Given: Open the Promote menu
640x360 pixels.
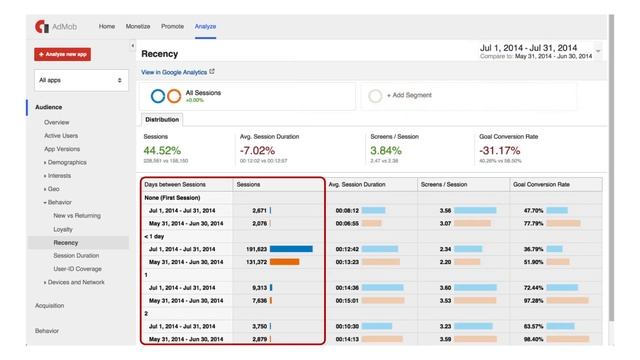Looking at the screenshot, I should click(172, 26).
